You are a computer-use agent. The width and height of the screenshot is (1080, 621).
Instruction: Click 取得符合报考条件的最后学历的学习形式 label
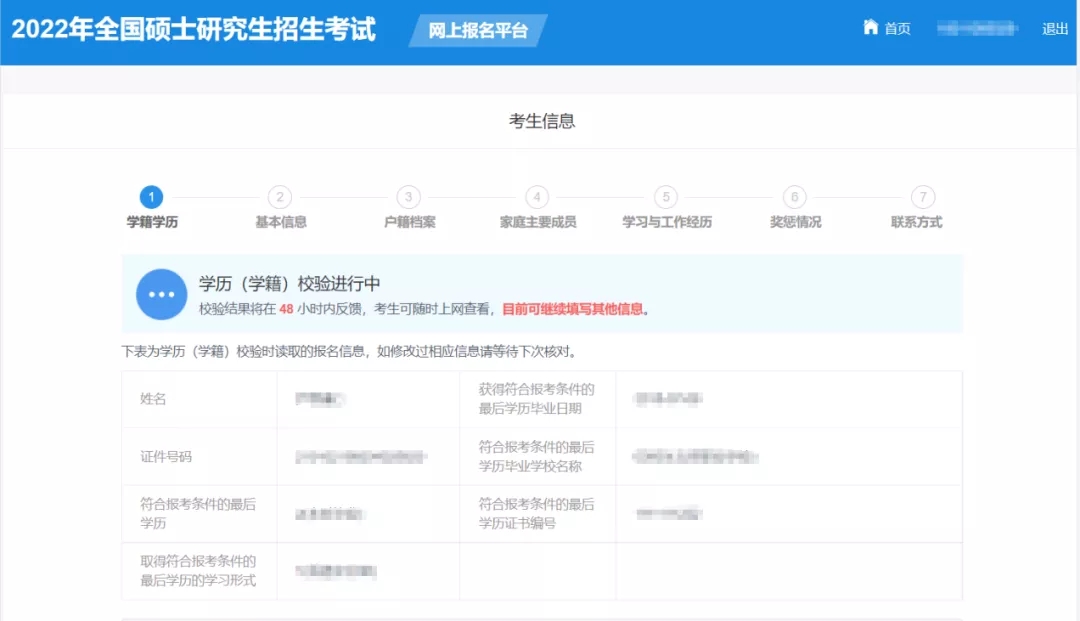click(x=198, y=571)
